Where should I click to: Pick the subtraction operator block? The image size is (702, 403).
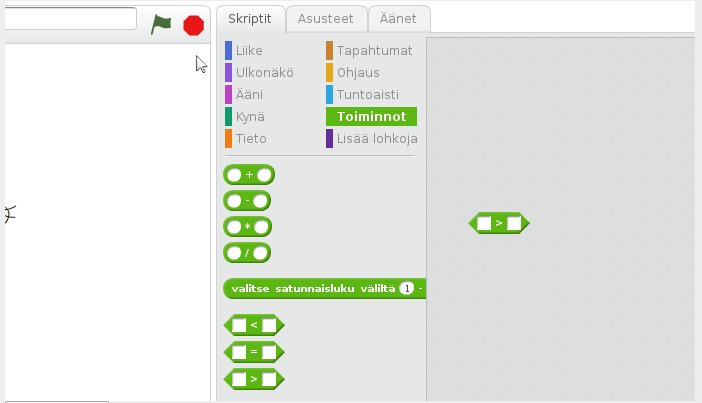[248, 201]
